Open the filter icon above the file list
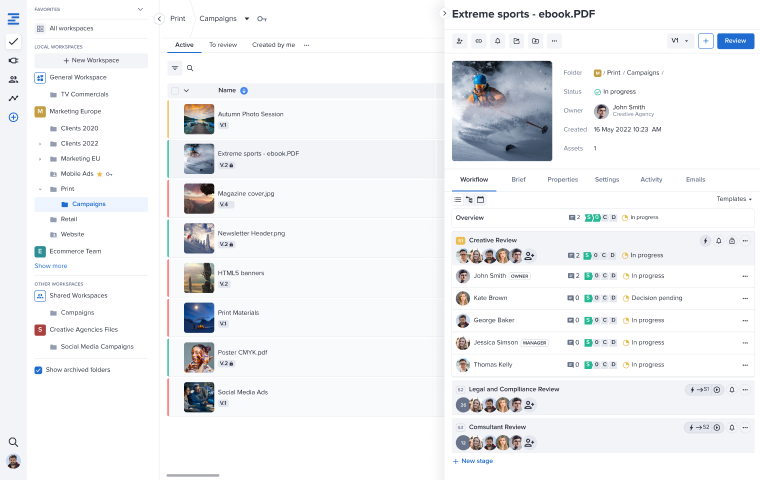The image size is (760, 480). (175, 68)
